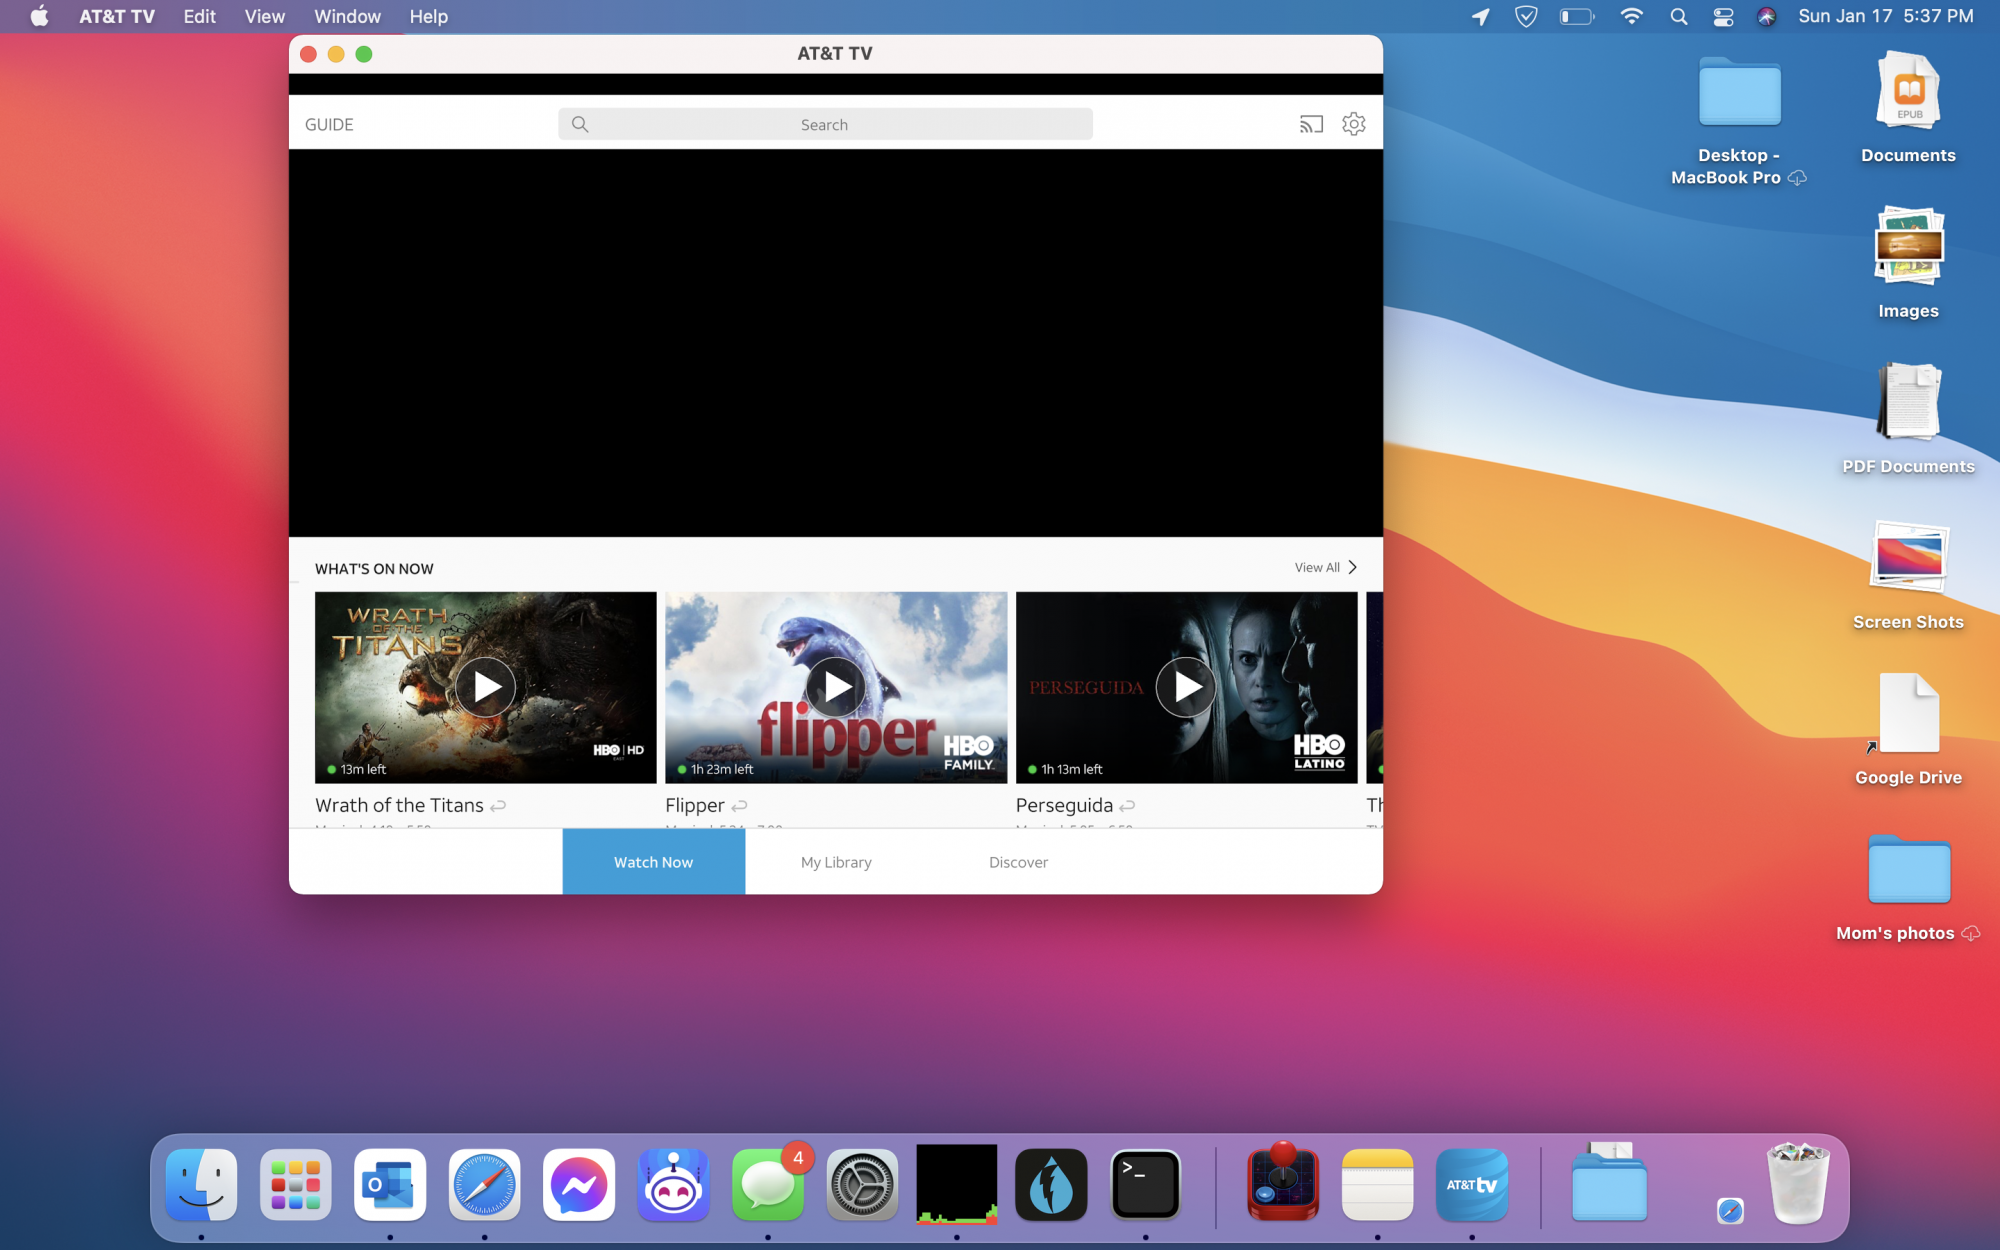Launch the AT&T TV app from the dock
The height and width of the screenshot is (1250, 2000).
1471,1185
